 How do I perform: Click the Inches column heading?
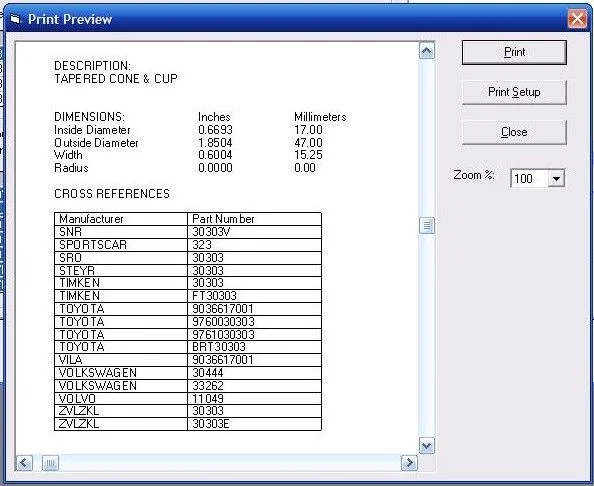click(214, 117)
